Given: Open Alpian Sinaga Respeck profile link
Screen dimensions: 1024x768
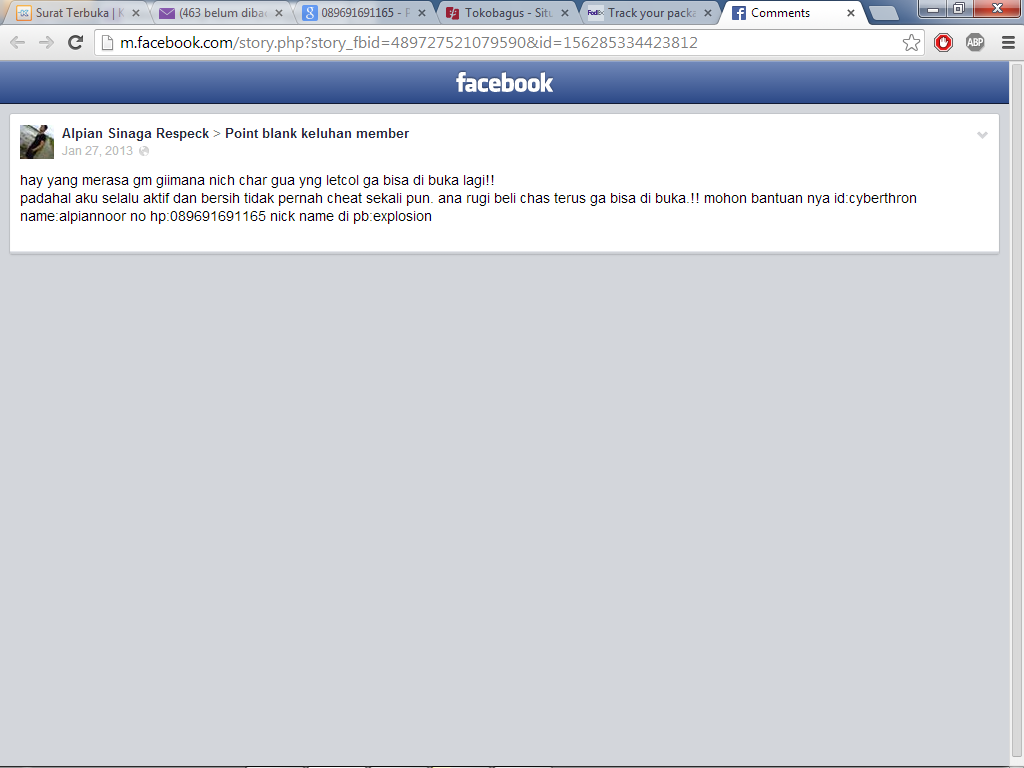Looking at the screenshot, I should [135, 133].
